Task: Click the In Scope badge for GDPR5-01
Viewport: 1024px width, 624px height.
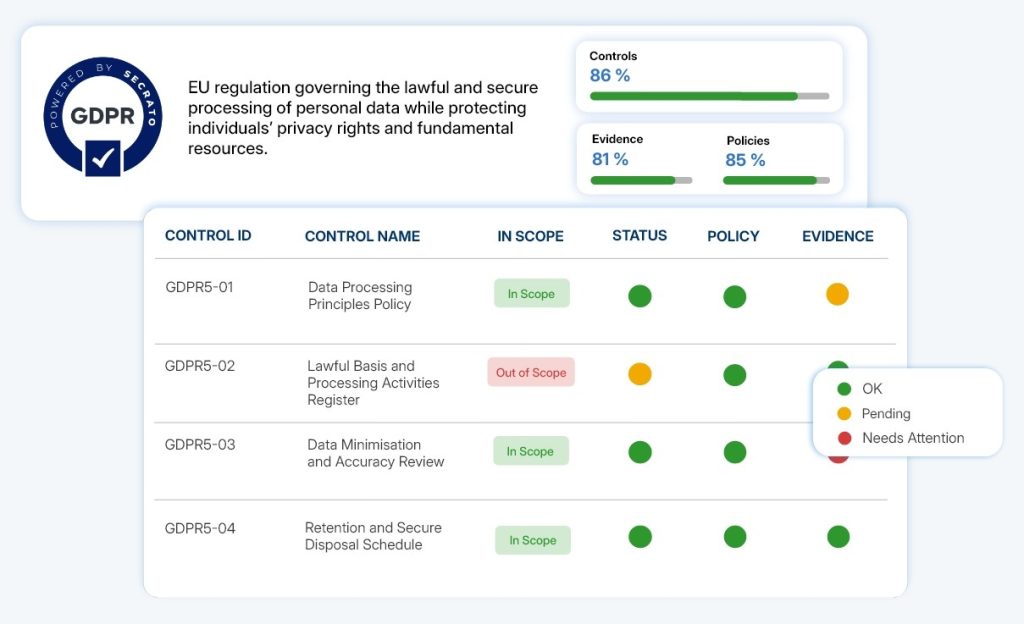Action: click(x=532, y=294)
